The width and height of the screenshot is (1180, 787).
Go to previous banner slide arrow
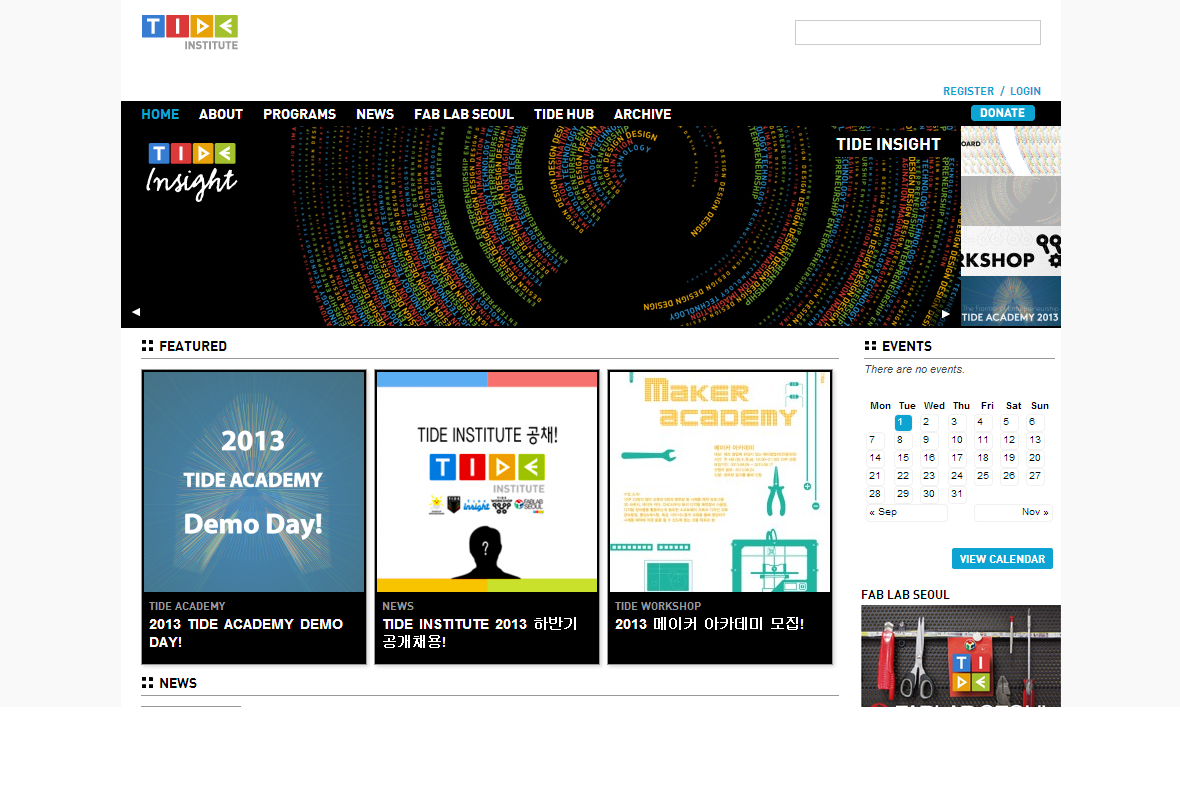coord(136,311)
